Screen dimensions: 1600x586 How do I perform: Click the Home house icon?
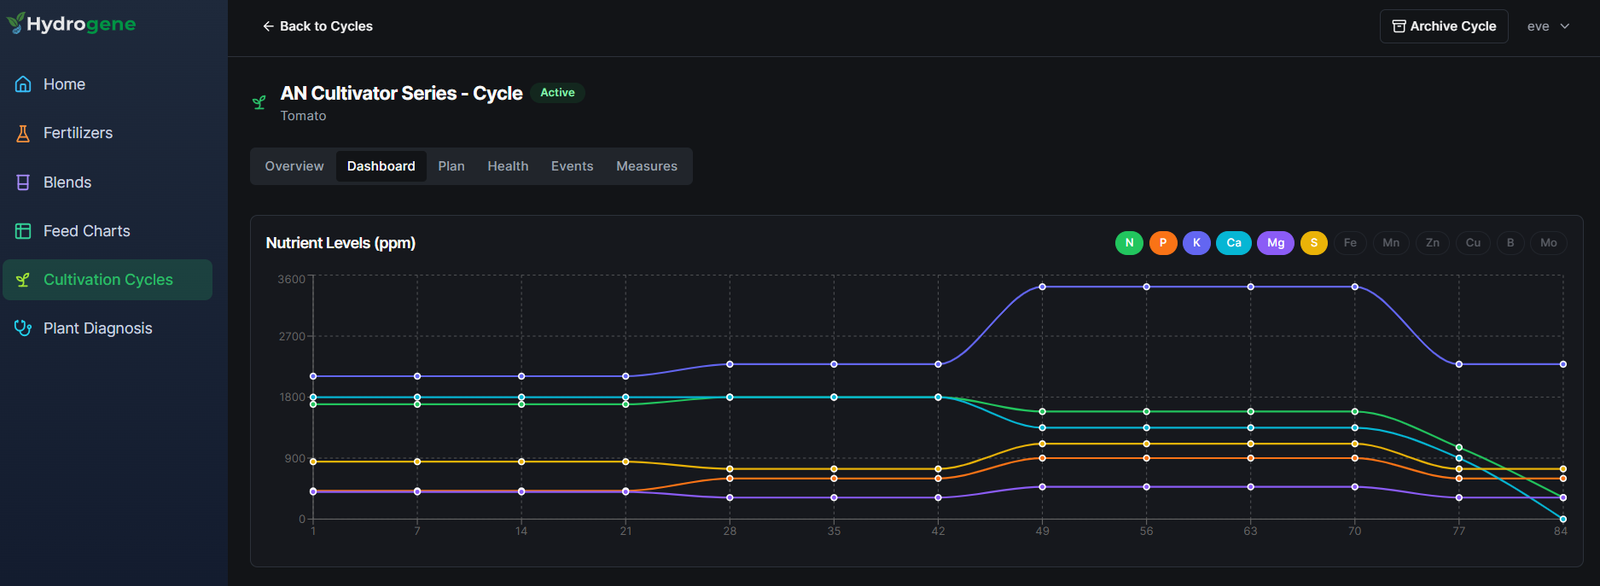[23, 84]
